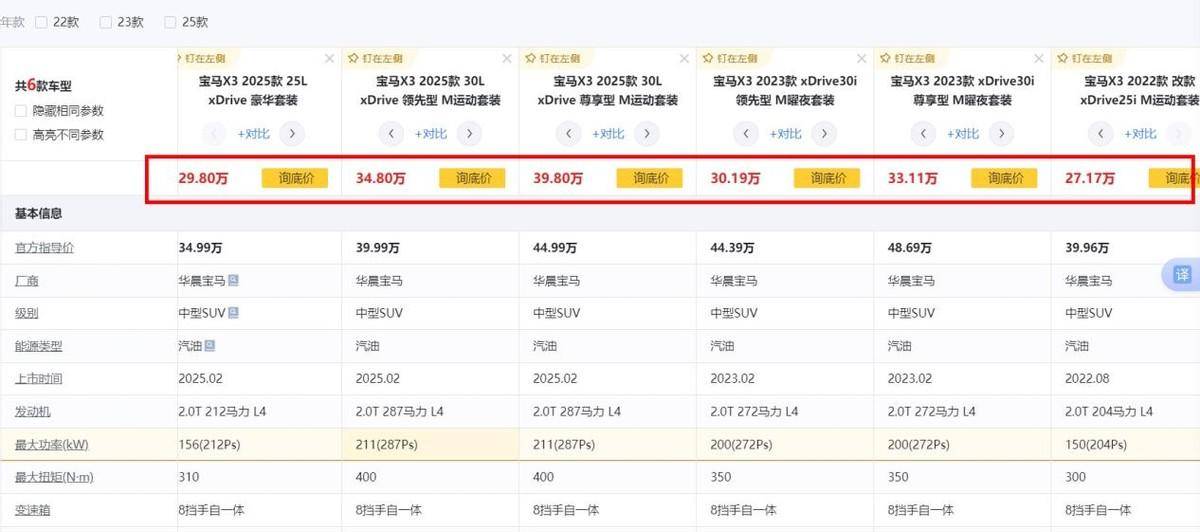Open the 上市时间 parameter link
Screen dimensions: 1200x532
[x=38, y=379]
